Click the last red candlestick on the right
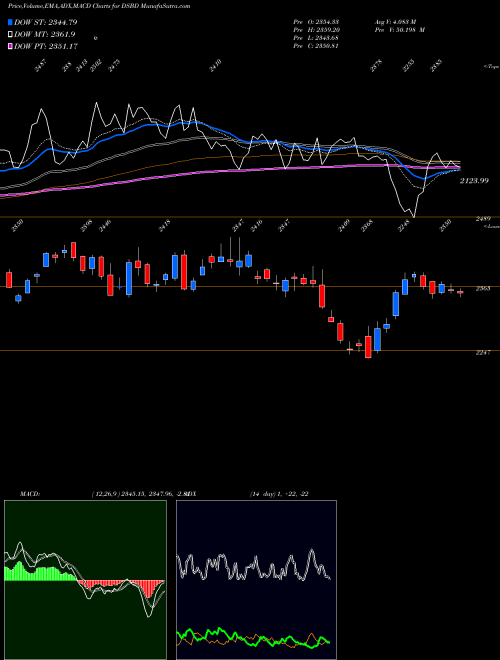Screen dimensions: 500x660 tap(460, 292)
